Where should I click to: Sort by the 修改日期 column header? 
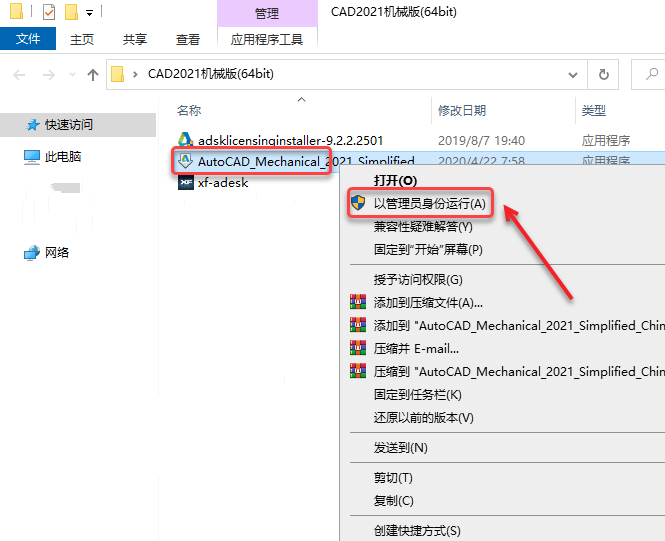462,110
